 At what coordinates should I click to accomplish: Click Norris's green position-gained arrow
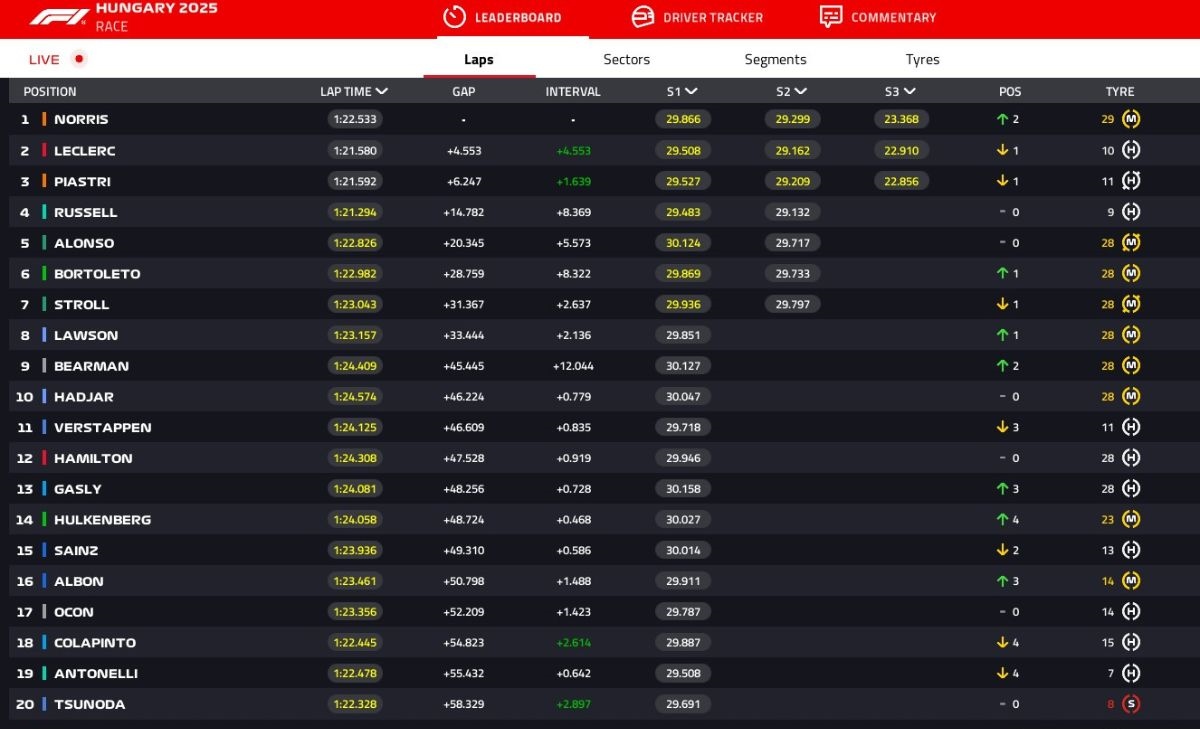(1001, 119)
